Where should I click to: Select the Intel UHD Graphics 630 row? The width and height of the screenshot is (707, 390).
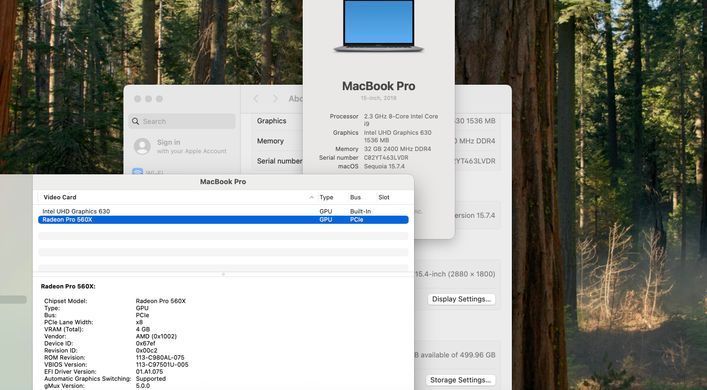pyautogui.click(x=223, y=211)
